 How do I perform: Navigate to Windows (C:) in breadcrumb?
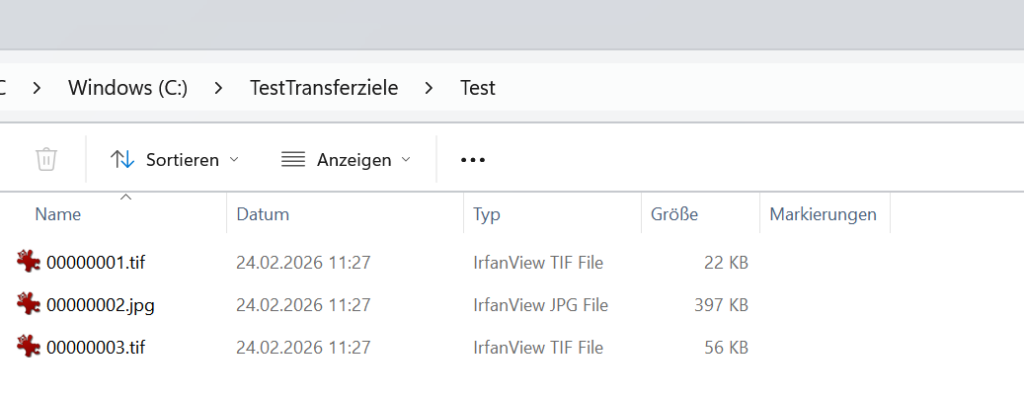coord(128,88)
